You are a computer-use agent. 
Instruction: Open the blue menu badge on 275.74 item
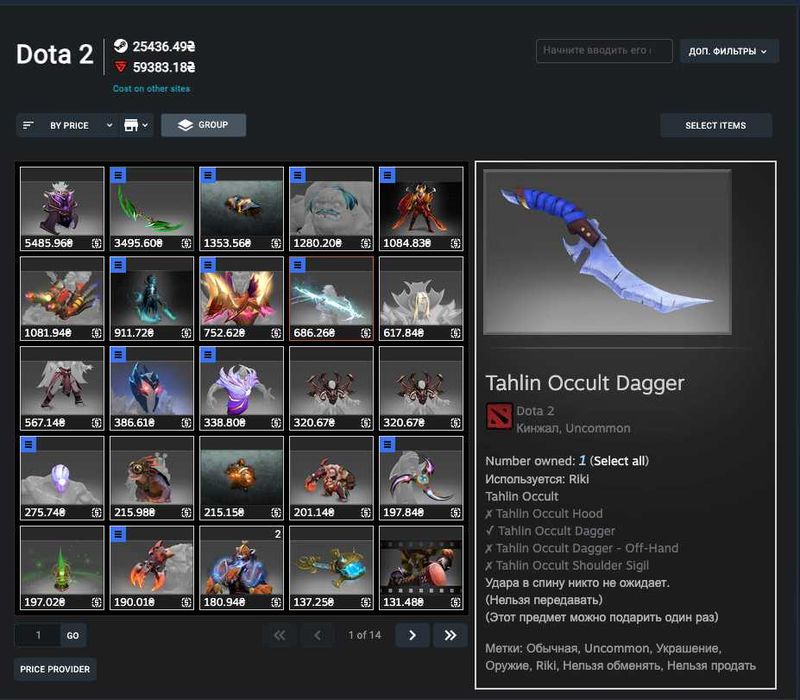click(28, 444)
